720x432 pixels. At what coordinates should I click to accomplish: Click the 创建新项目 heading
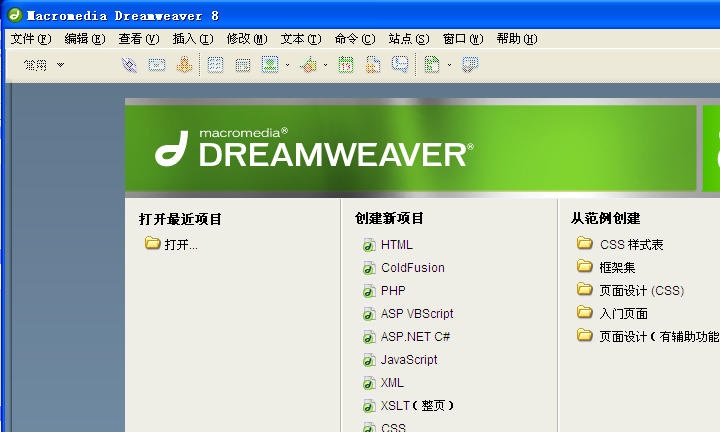pyautogui.click(x=389, y=218)
